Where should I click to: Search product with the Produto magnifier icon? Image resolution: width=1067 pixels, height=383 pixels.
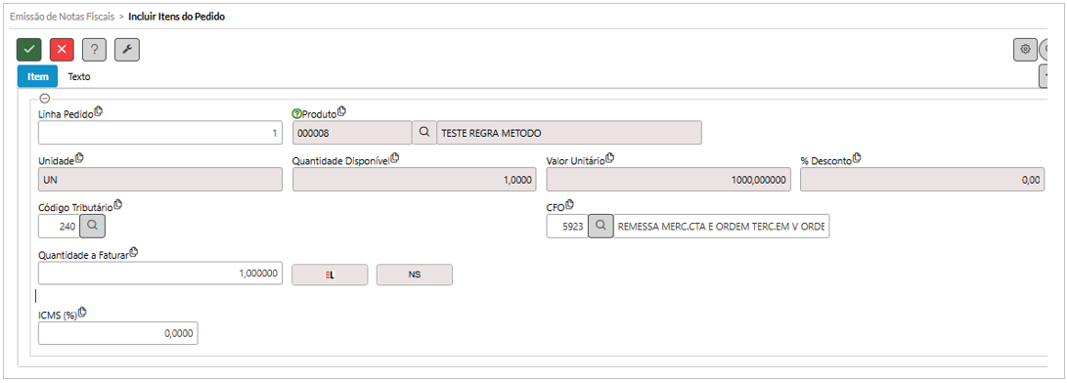(x=424, y=133)
